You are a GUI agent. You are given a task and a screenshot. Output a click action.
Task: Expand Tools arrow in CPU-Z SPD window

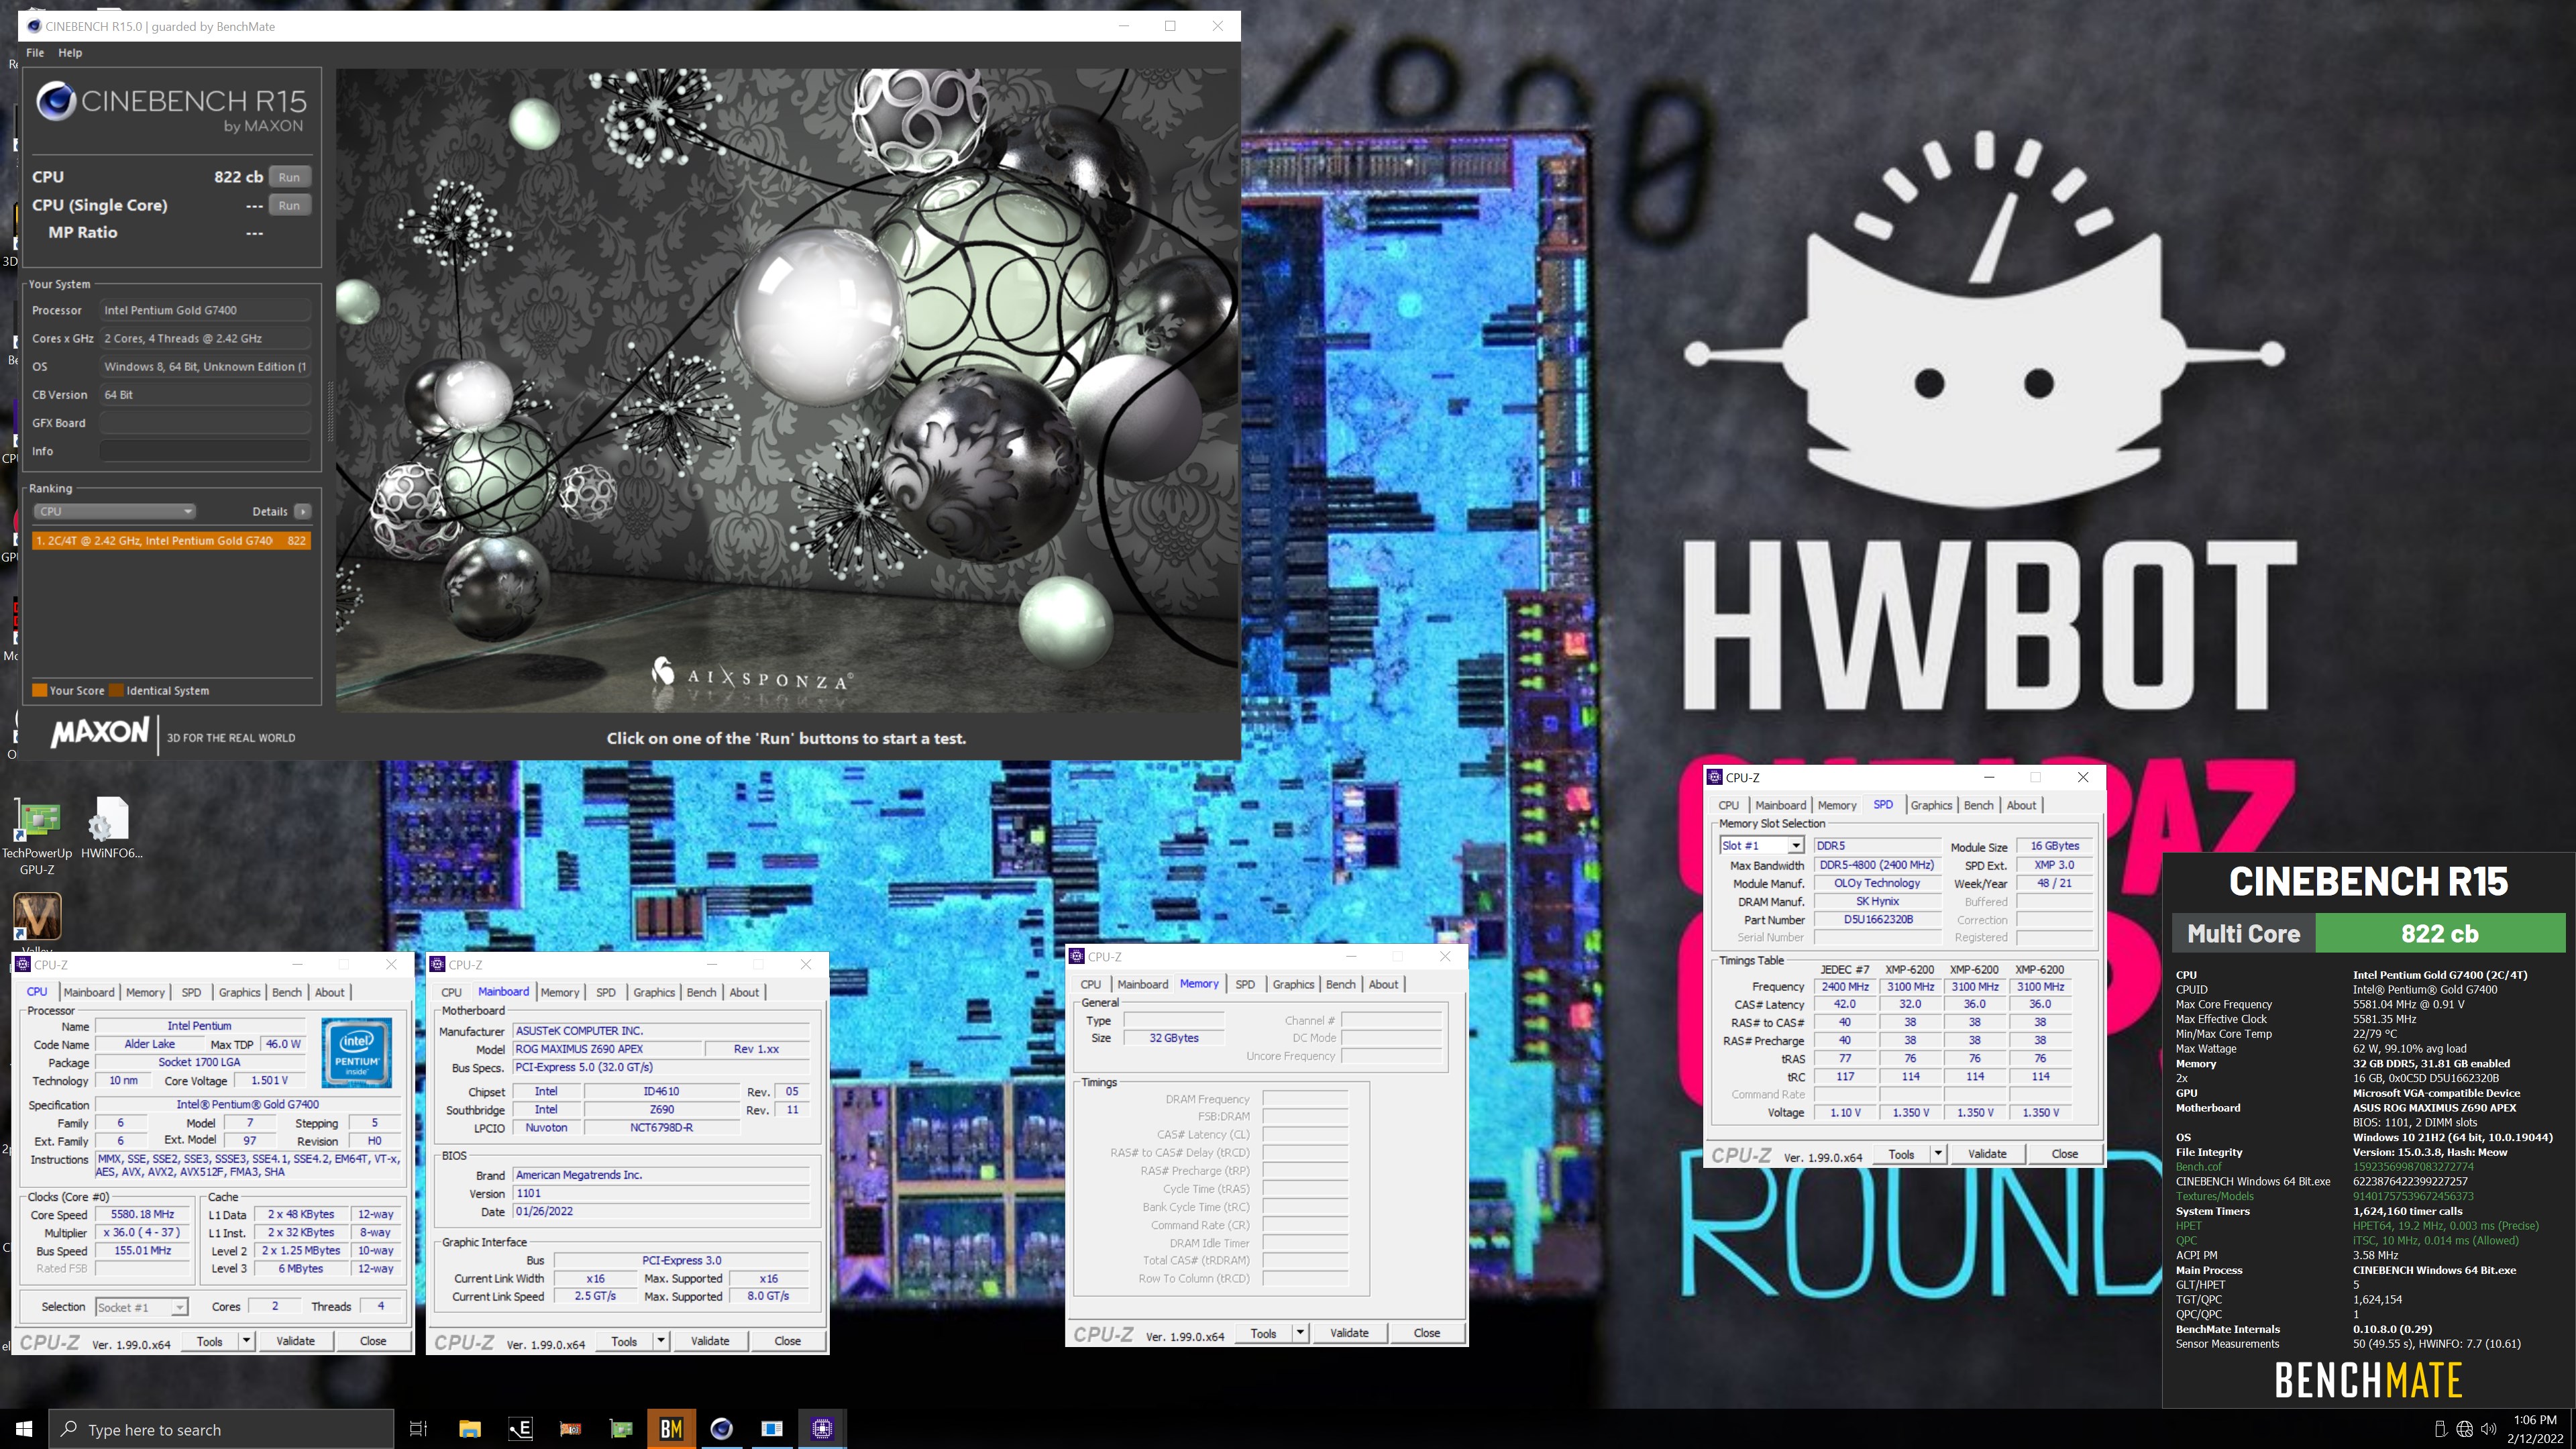pos(1938,1154)
